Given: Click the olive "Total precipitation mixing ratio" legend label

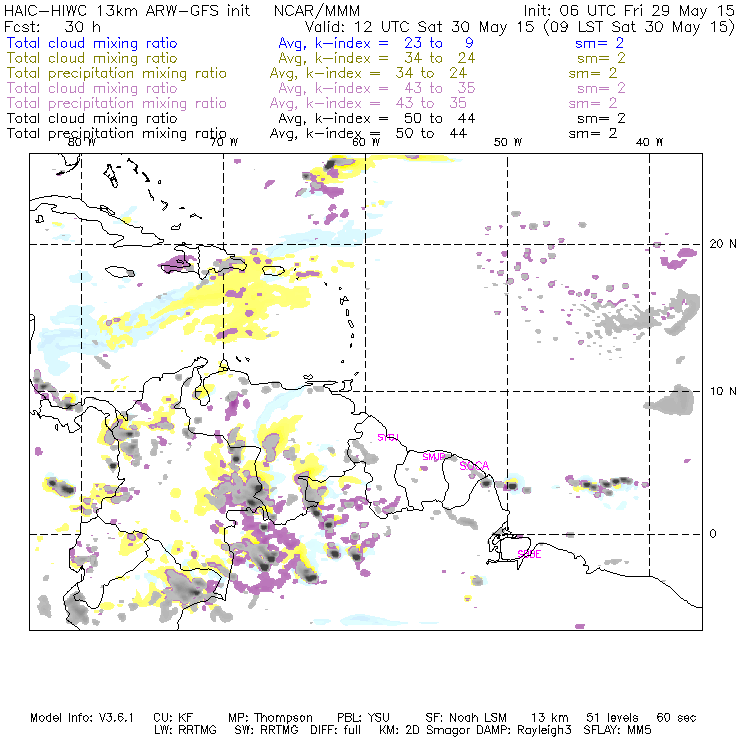Looking at the screenshot, I should (x=117, y=73).
